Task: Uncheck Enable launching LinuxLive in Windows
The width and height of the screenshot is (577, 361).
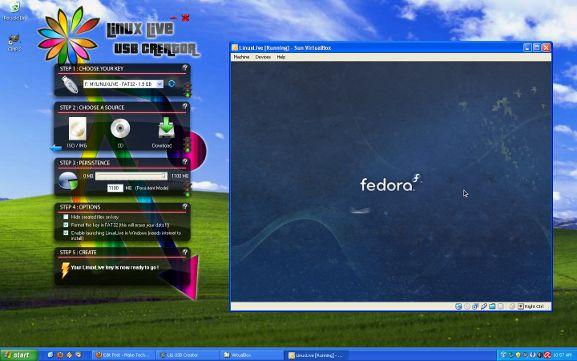Action: 66,233
